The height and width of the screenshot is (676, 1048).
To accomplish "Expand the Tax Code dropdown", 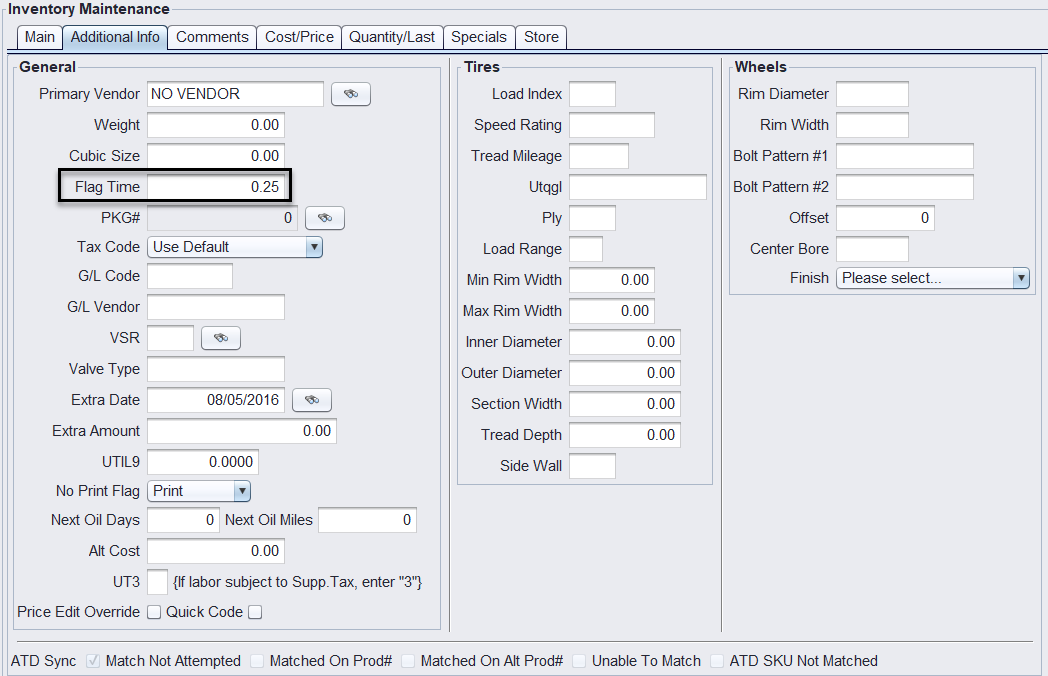I will [234, 247].
